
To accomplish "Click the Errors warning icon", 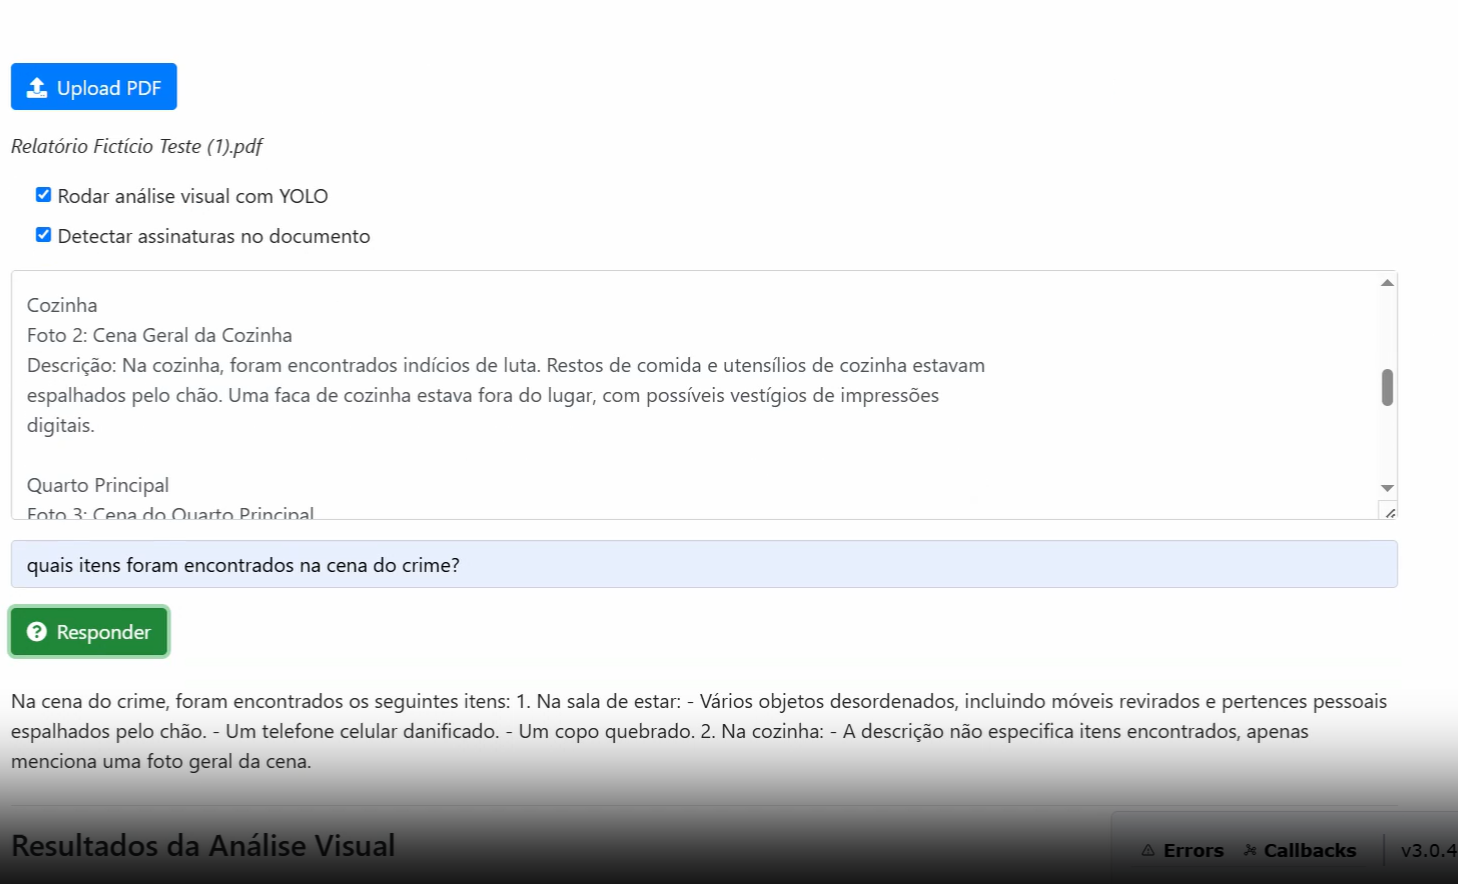I will [x=1148, y=851].
